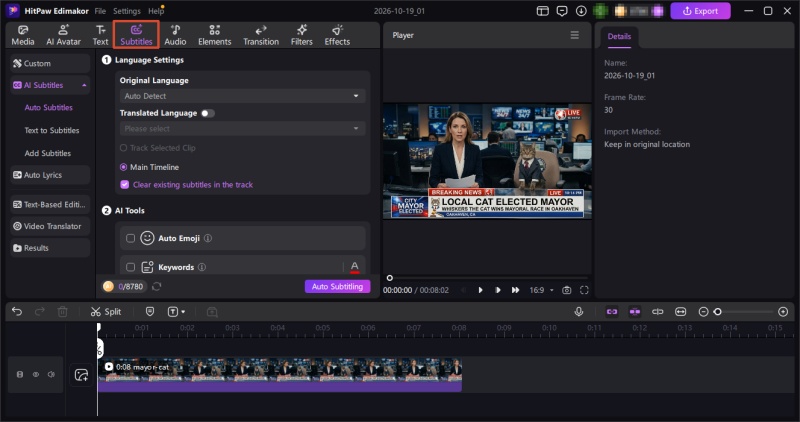Click the Export button
Viewport: 800px width, 422px height.
700,11
